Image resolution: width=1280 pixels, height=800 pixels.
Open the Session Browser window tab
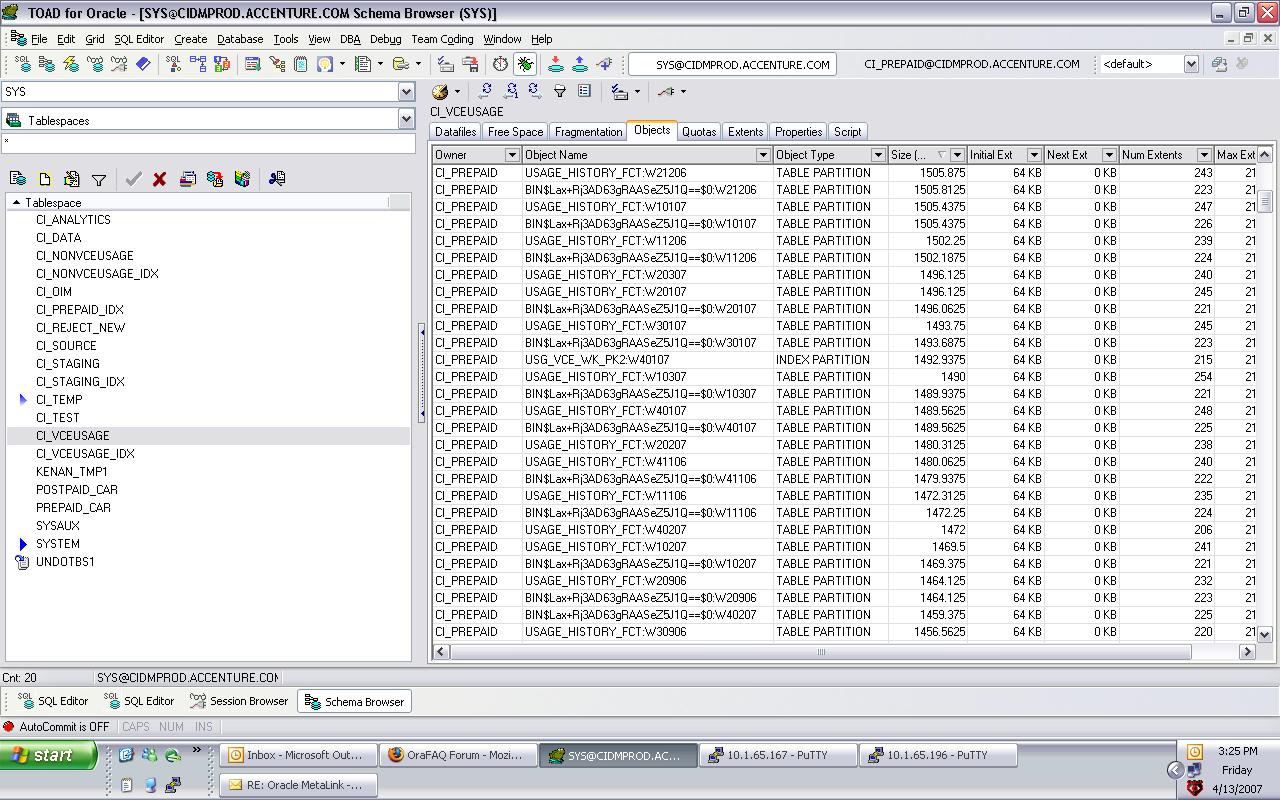pyautogui.click(x=239, y=701)
